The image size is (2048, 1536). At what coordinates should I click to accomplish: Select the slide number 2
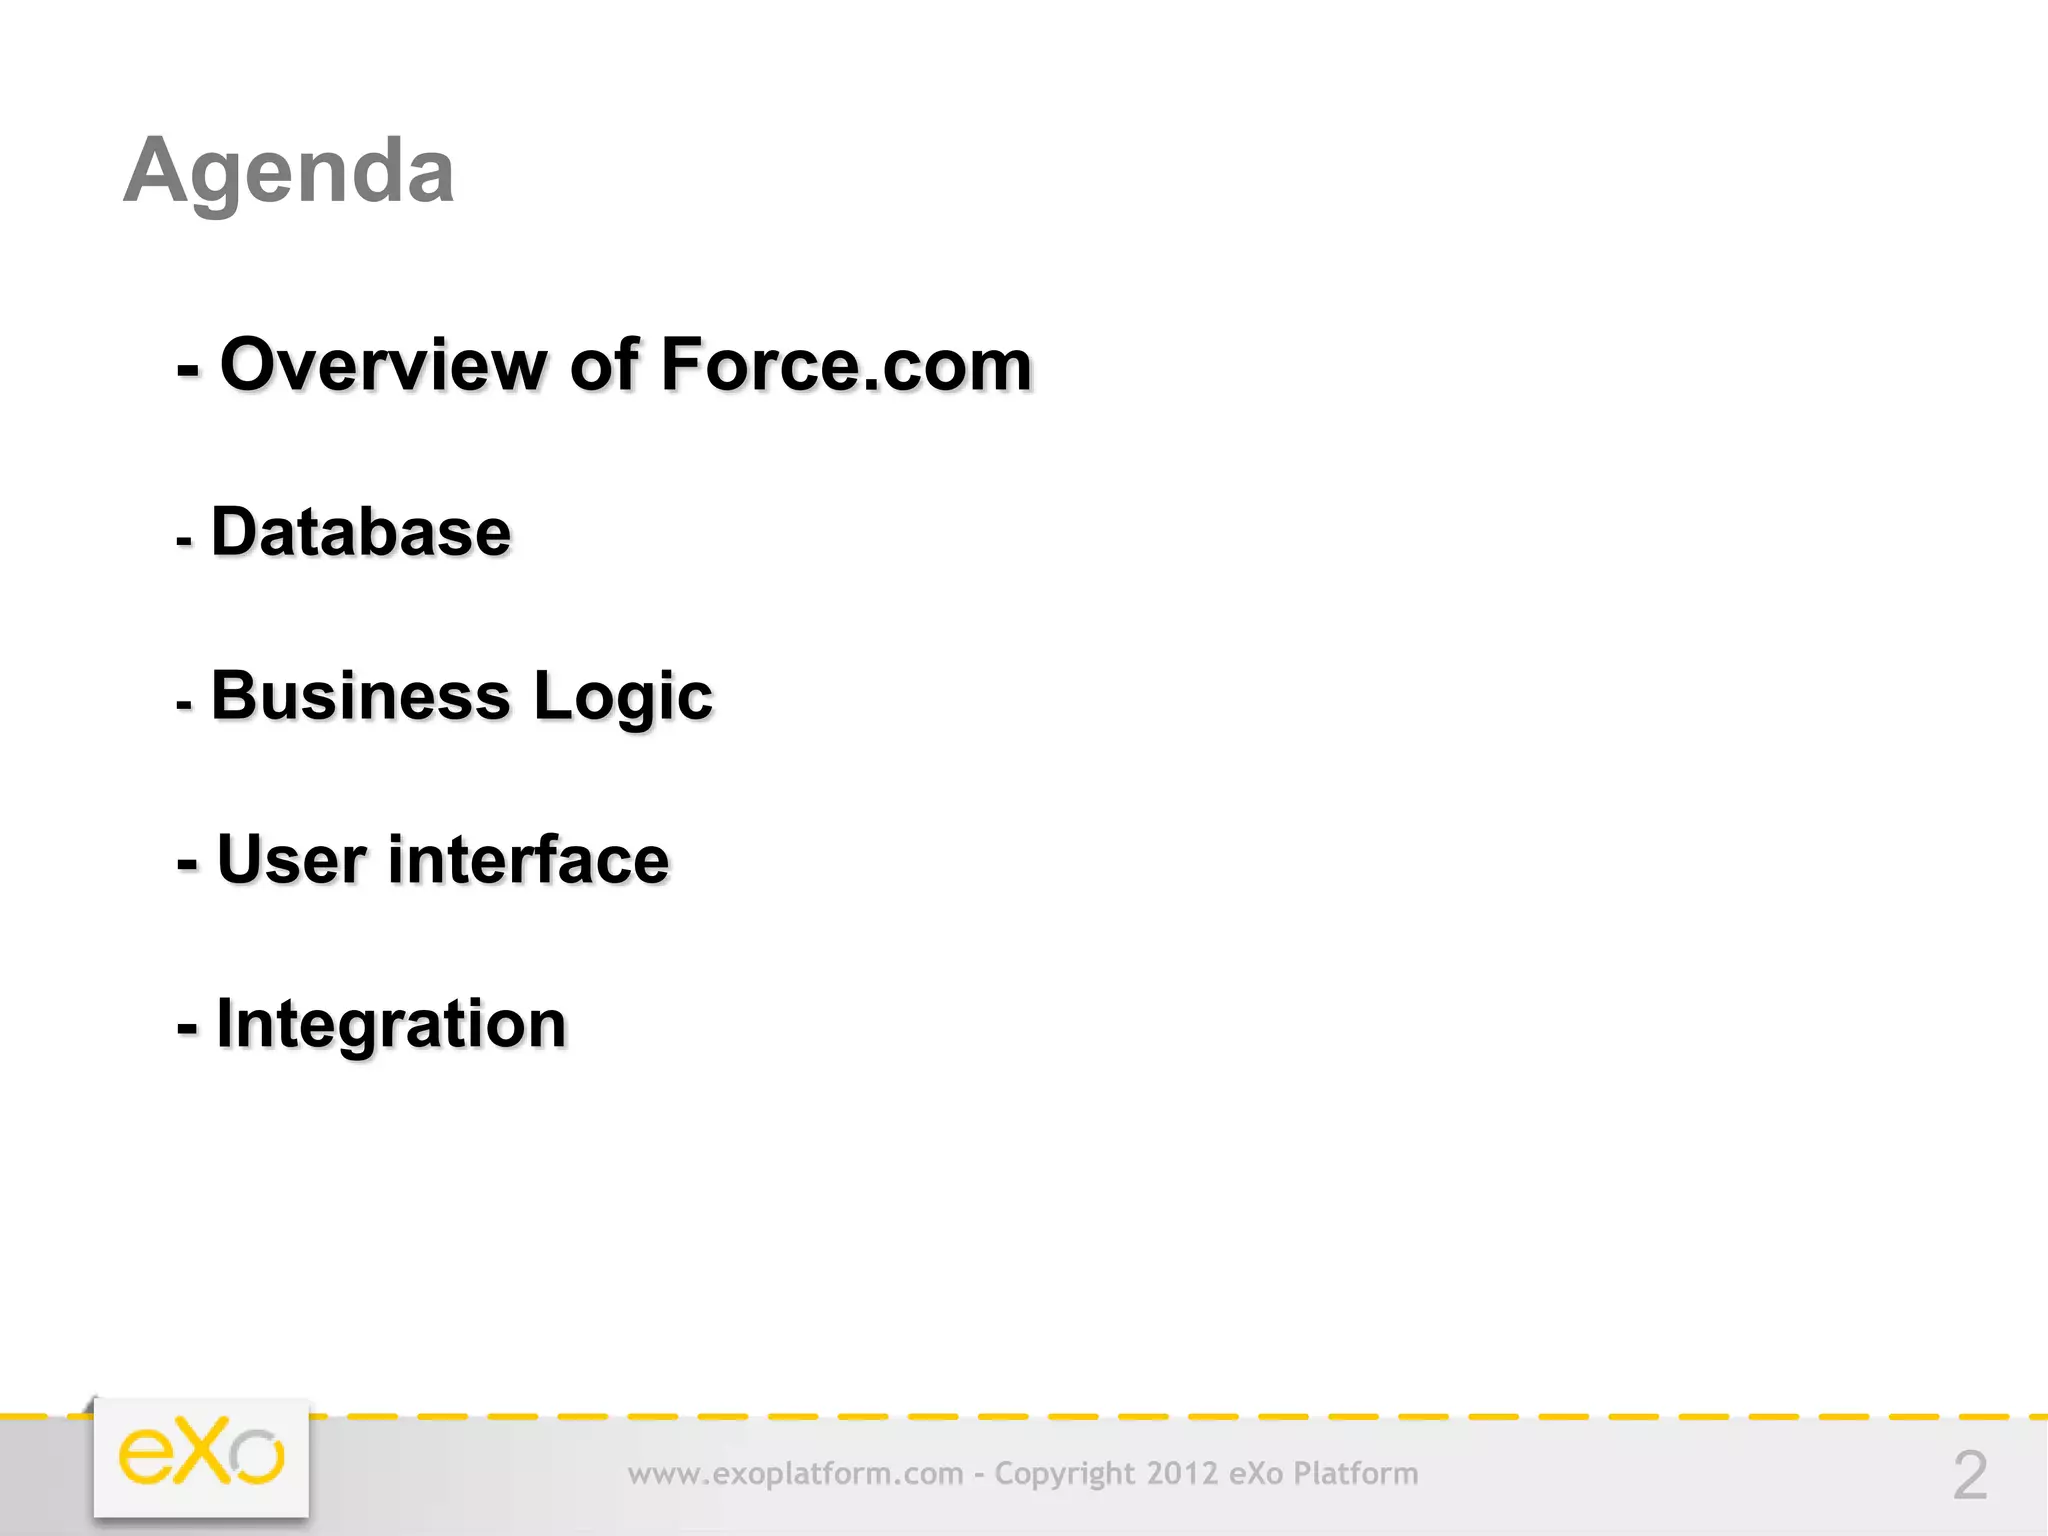click(1969, 1475)
